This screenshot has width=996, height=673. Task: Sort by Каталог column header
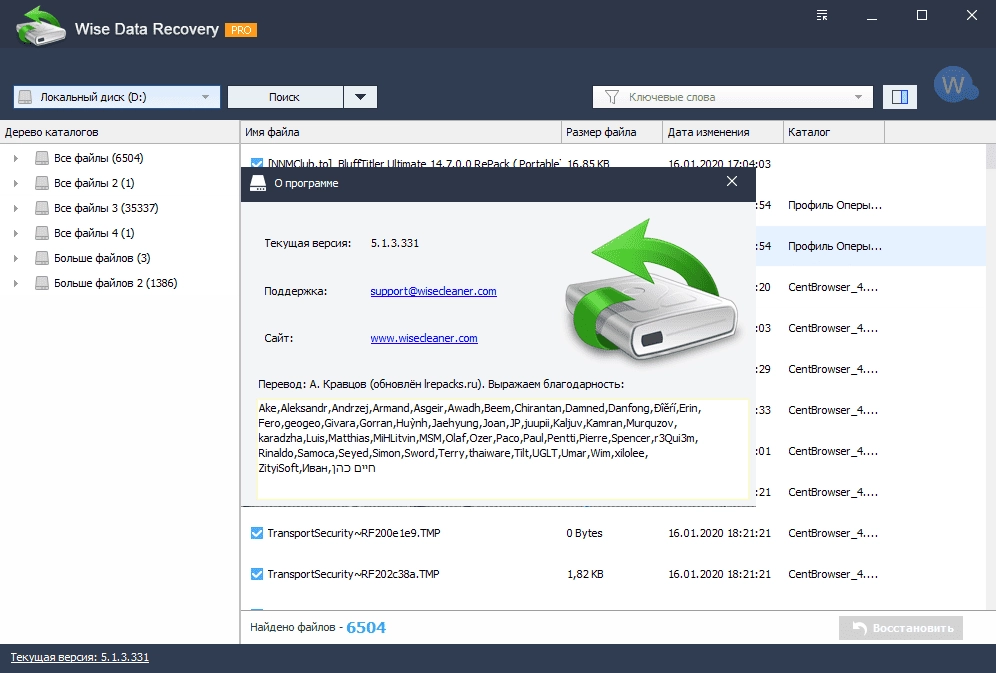coord(833,132)
